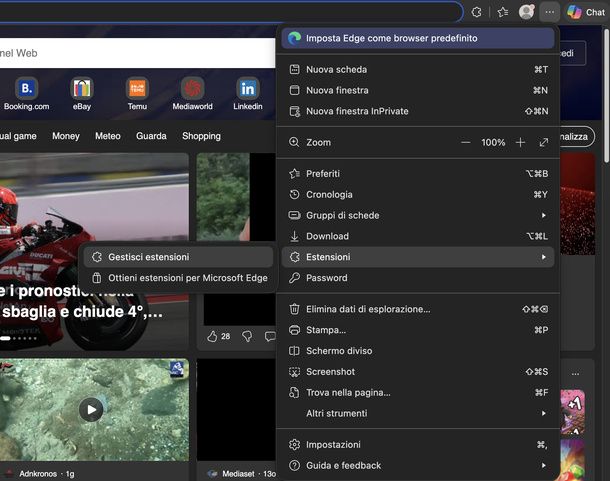
Task: Click the three dots on the right side card
Action: 575,374
